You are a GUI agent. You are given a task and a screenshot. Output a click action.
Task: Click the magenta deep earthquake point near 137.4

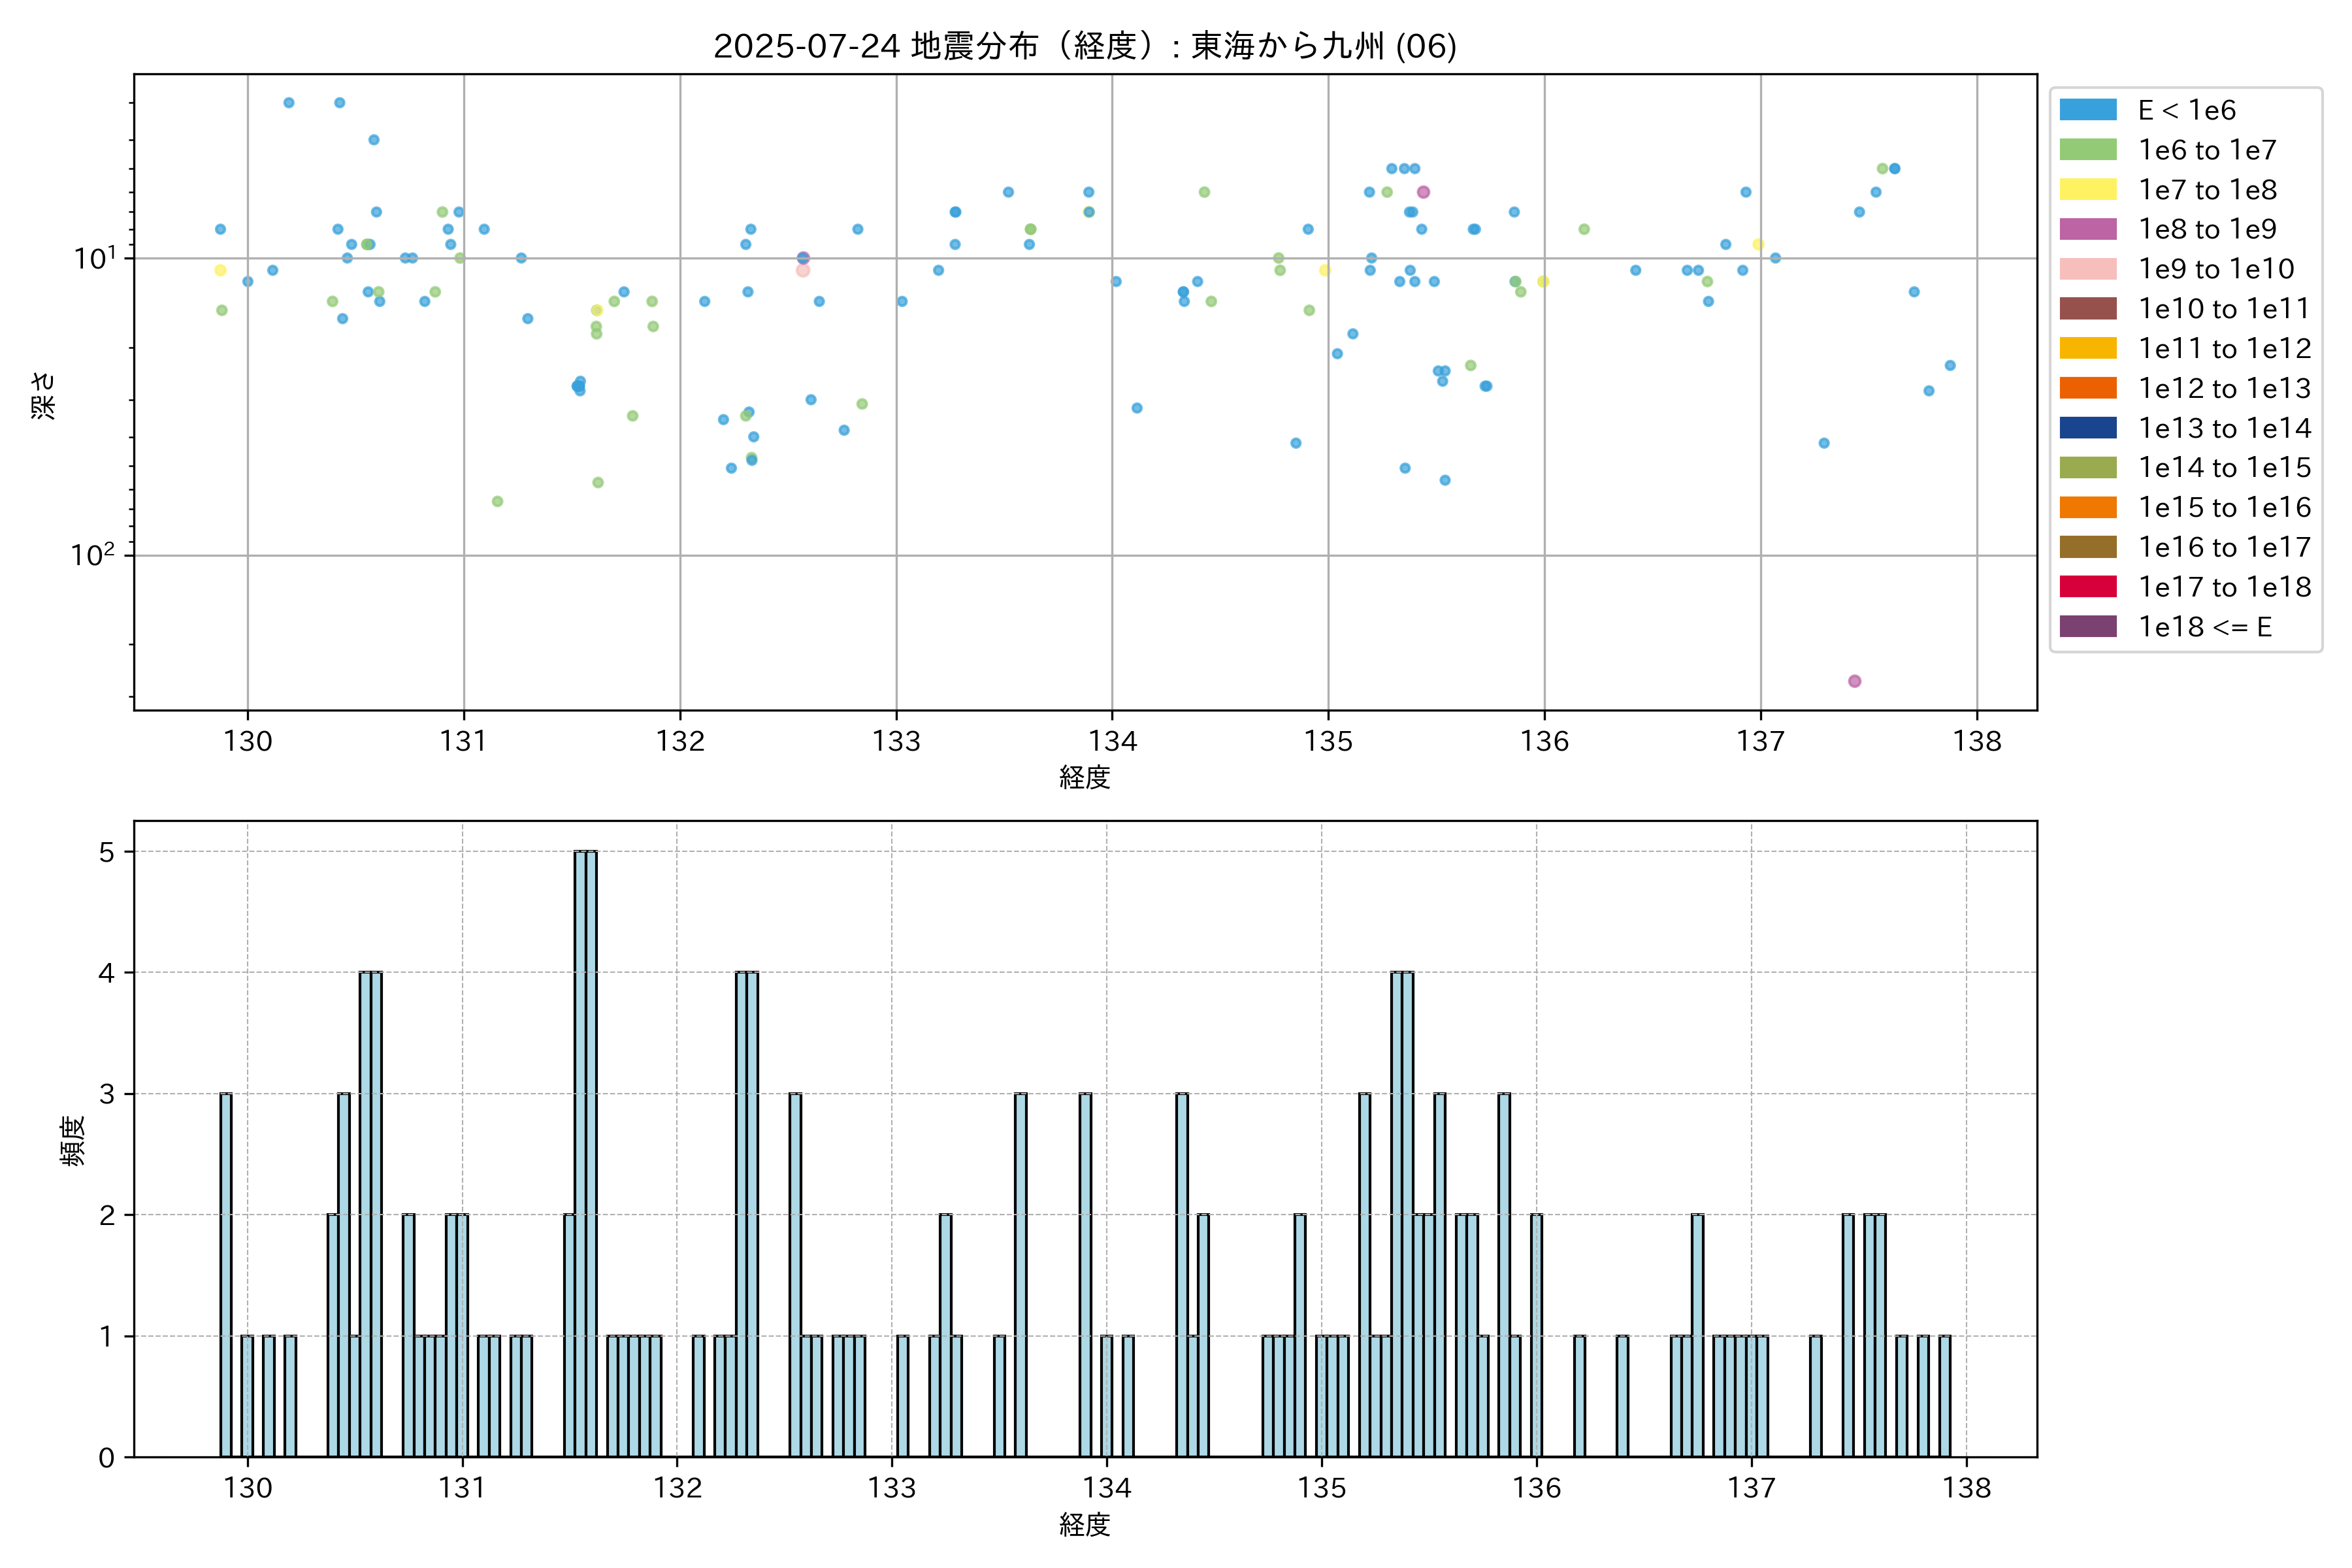pyautogui.click(x=1854, y=681)
